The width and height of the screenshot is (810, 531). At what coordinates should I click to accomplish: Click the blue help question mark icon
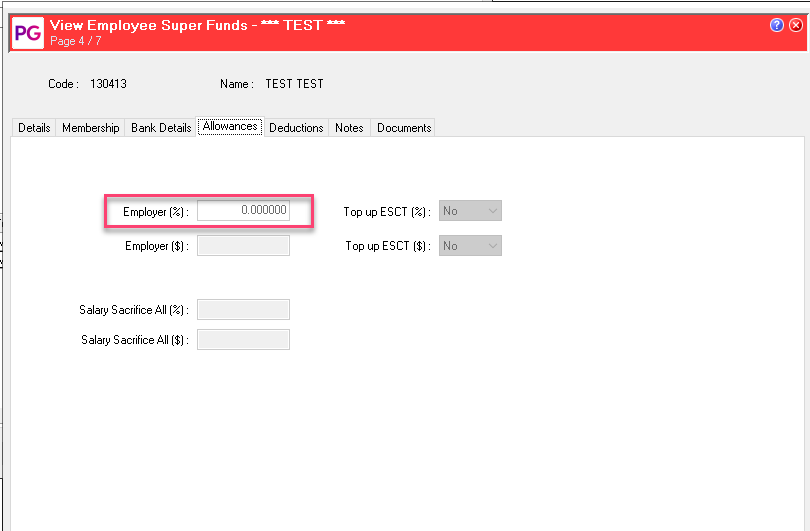(x=777, y=26)
